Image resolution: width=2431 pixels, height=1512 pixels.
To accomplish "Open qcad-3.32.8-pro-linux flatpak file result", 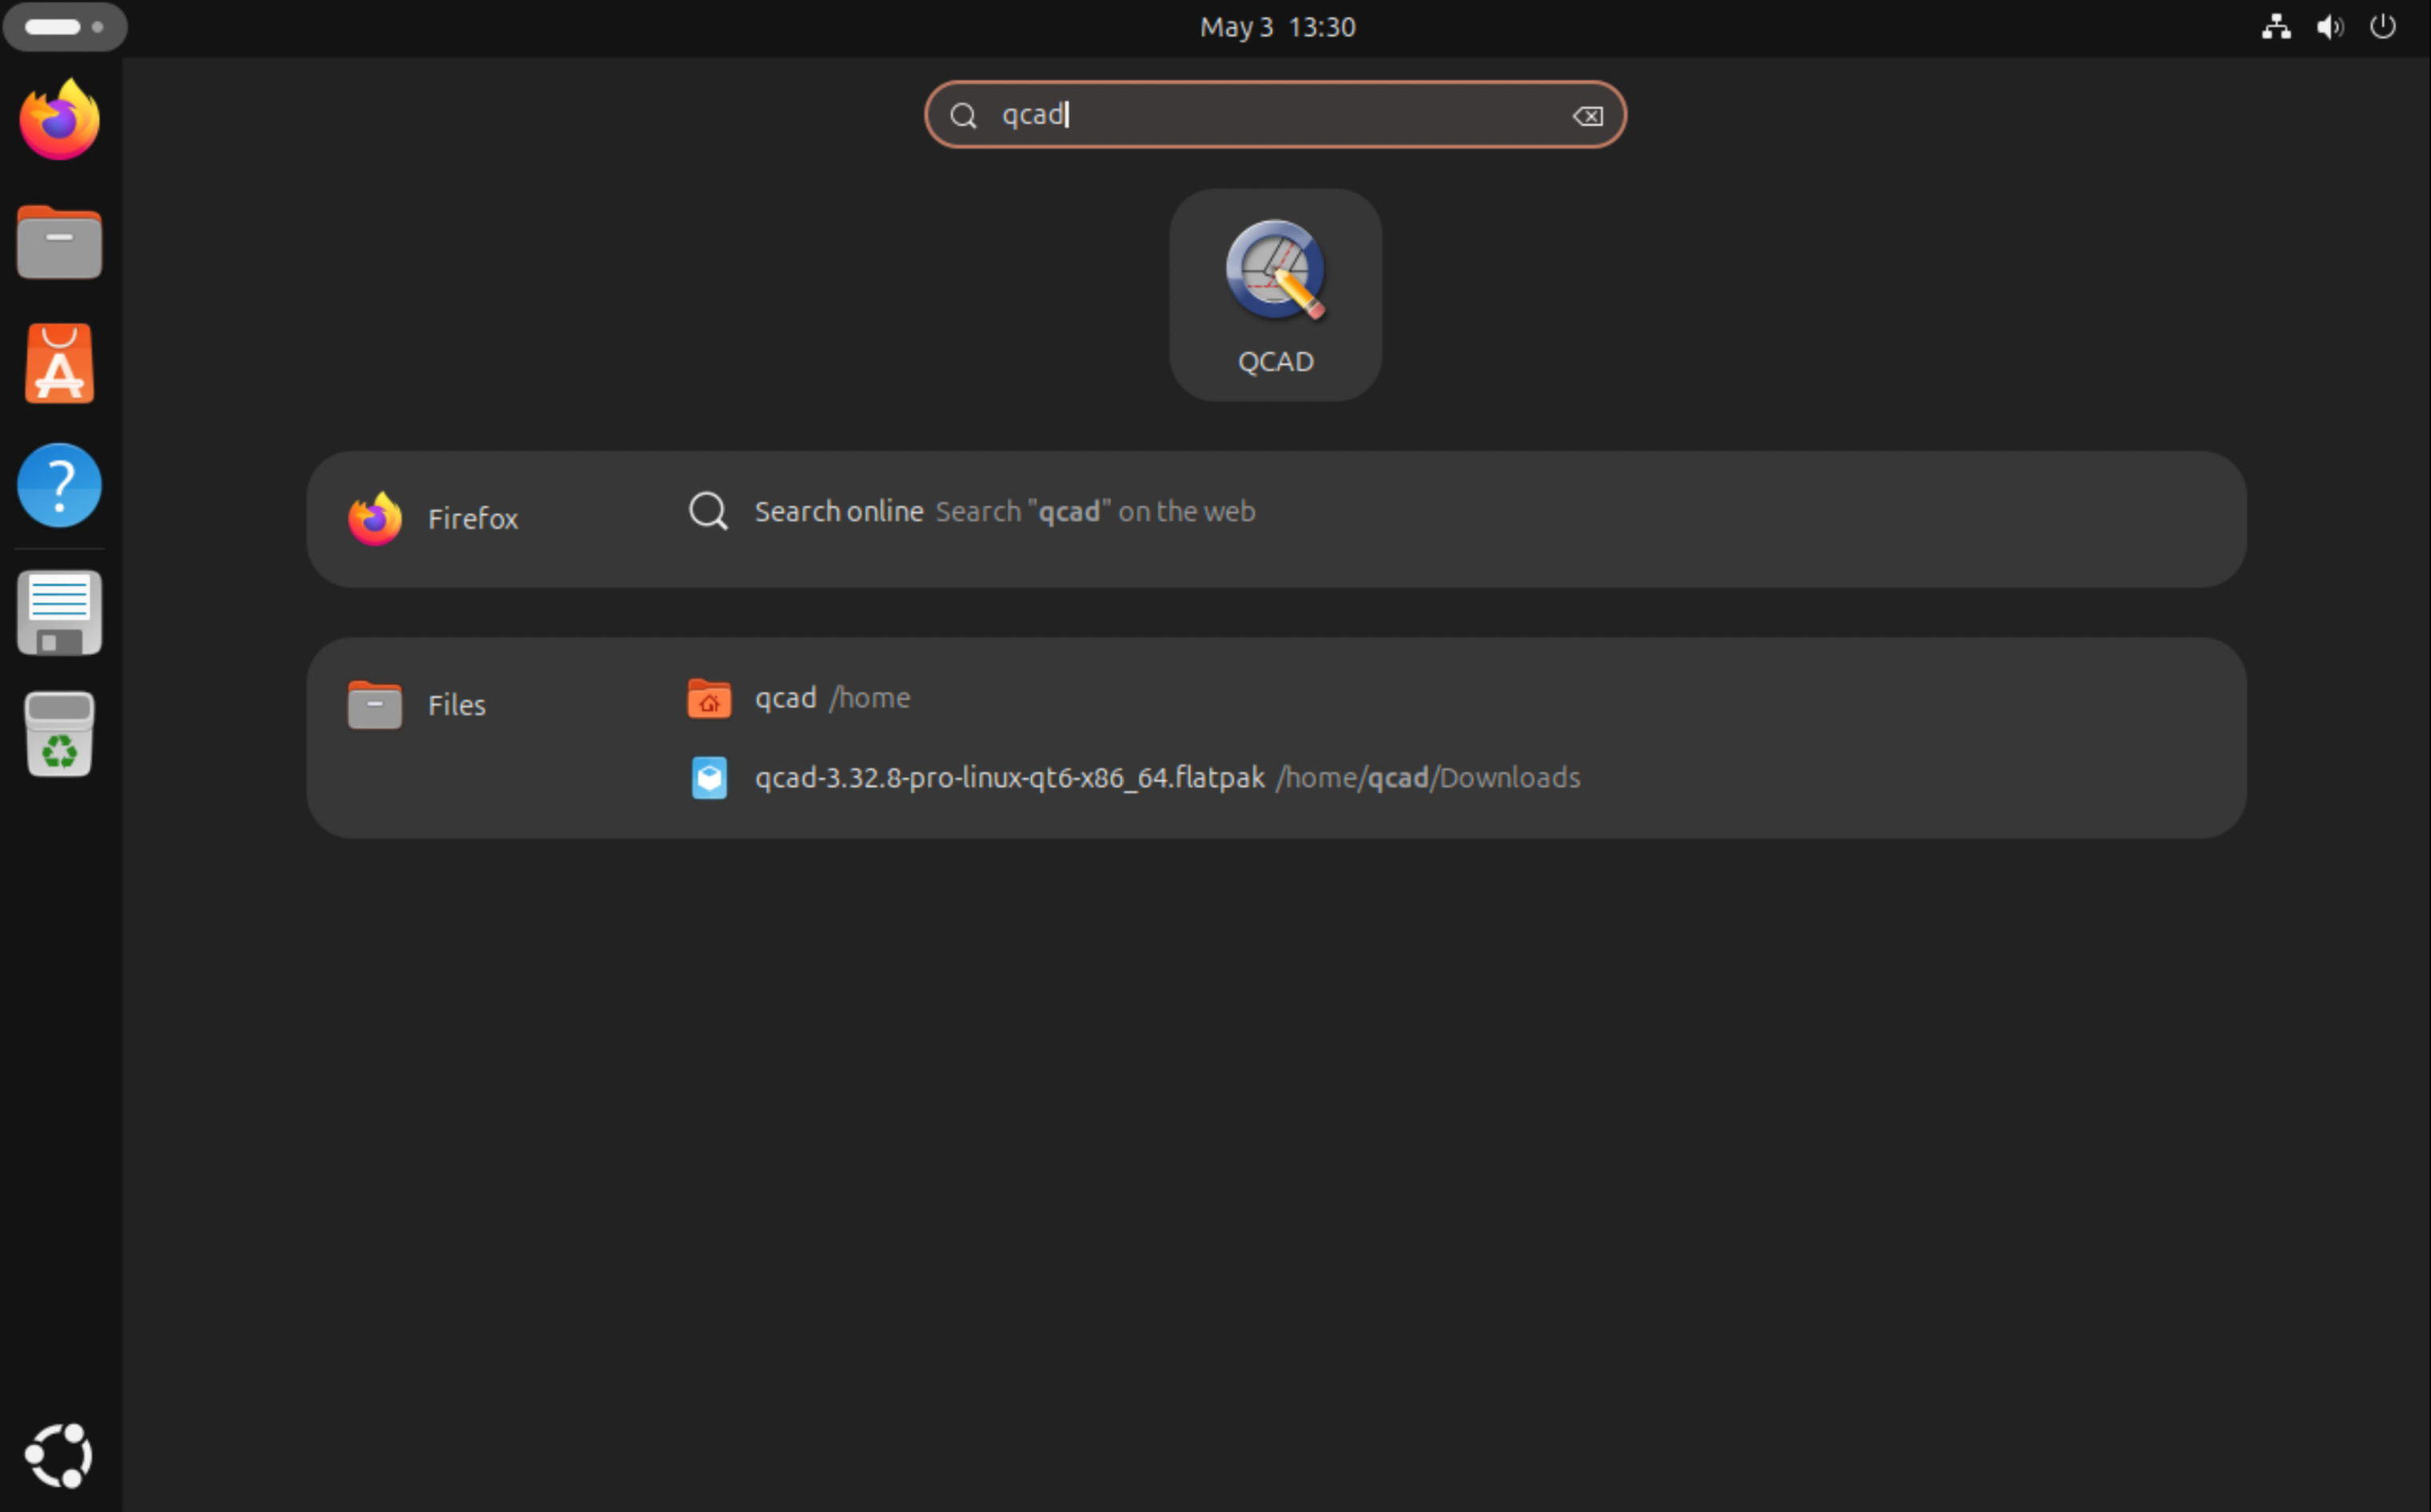I will point(1135,778).
